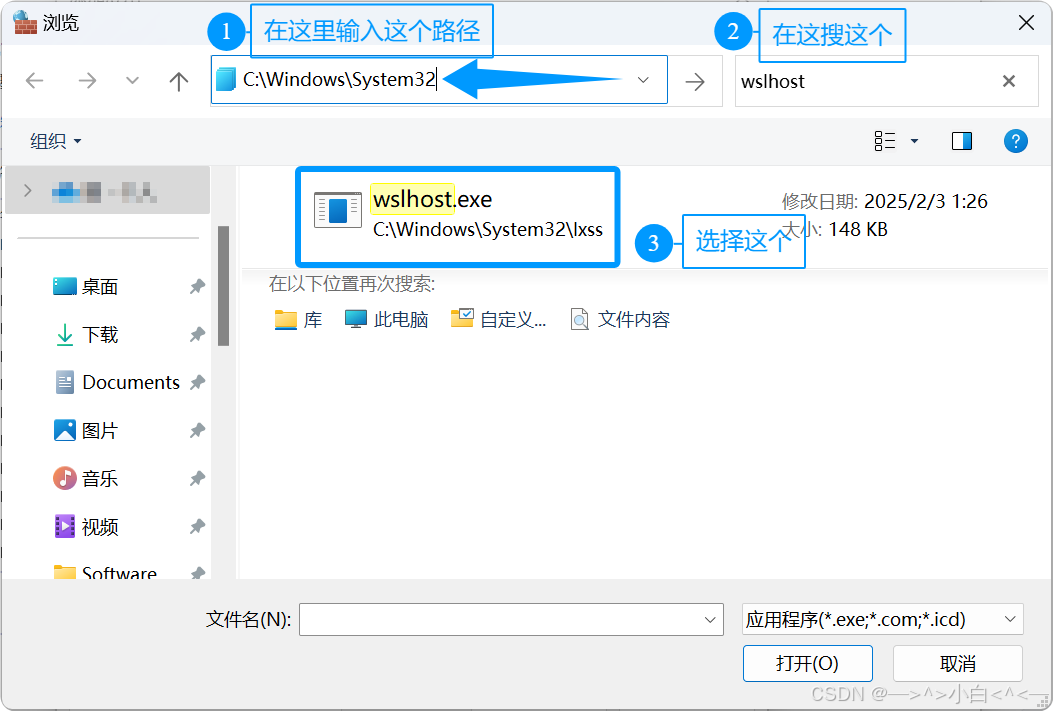Image resolution: width=1053 pixels, height=711 pixels.
Task: Click the 文件名 input field
Action: point(511,619)
